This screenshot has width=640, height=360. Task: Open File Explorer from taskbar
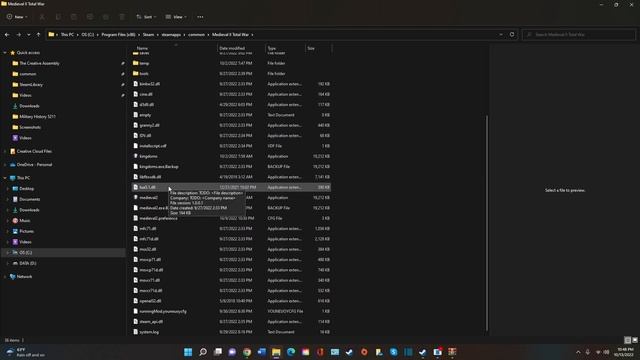276,352
